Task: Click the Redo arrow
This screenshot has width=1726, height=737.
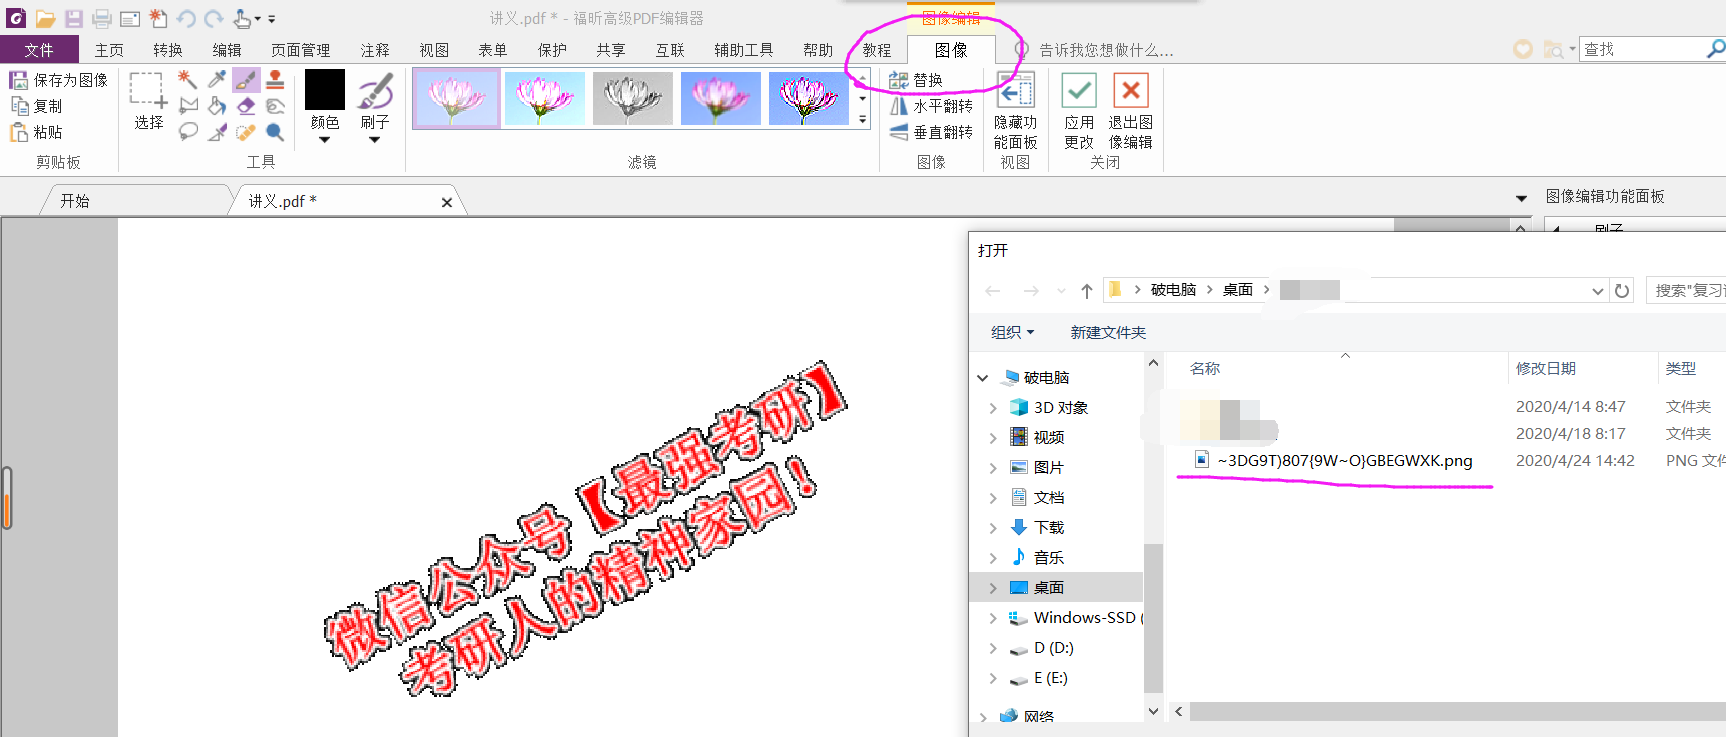Action: pos(214,18)
